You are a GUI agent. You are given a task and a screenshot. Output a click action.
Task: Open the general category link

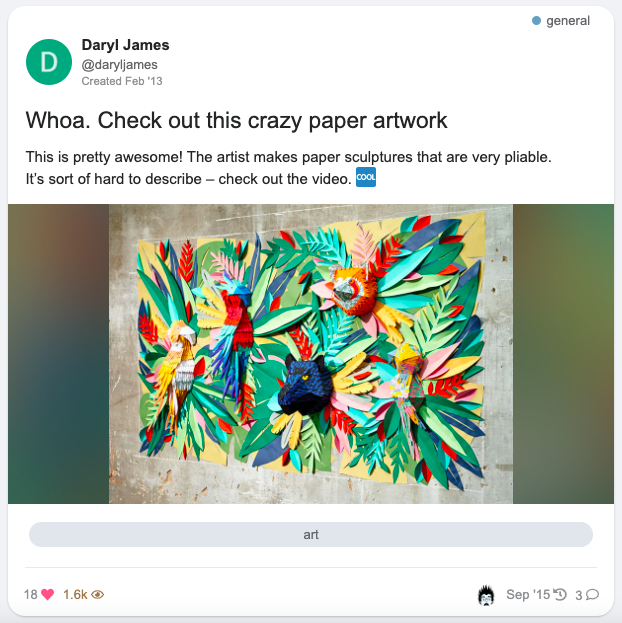click(x=568, y=21)
